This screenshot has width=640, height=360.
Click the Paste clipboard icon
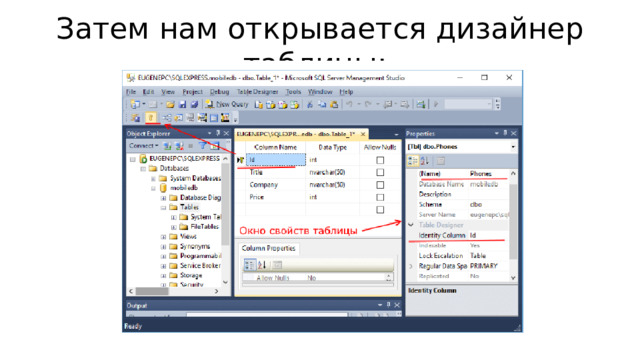point(334,104)
